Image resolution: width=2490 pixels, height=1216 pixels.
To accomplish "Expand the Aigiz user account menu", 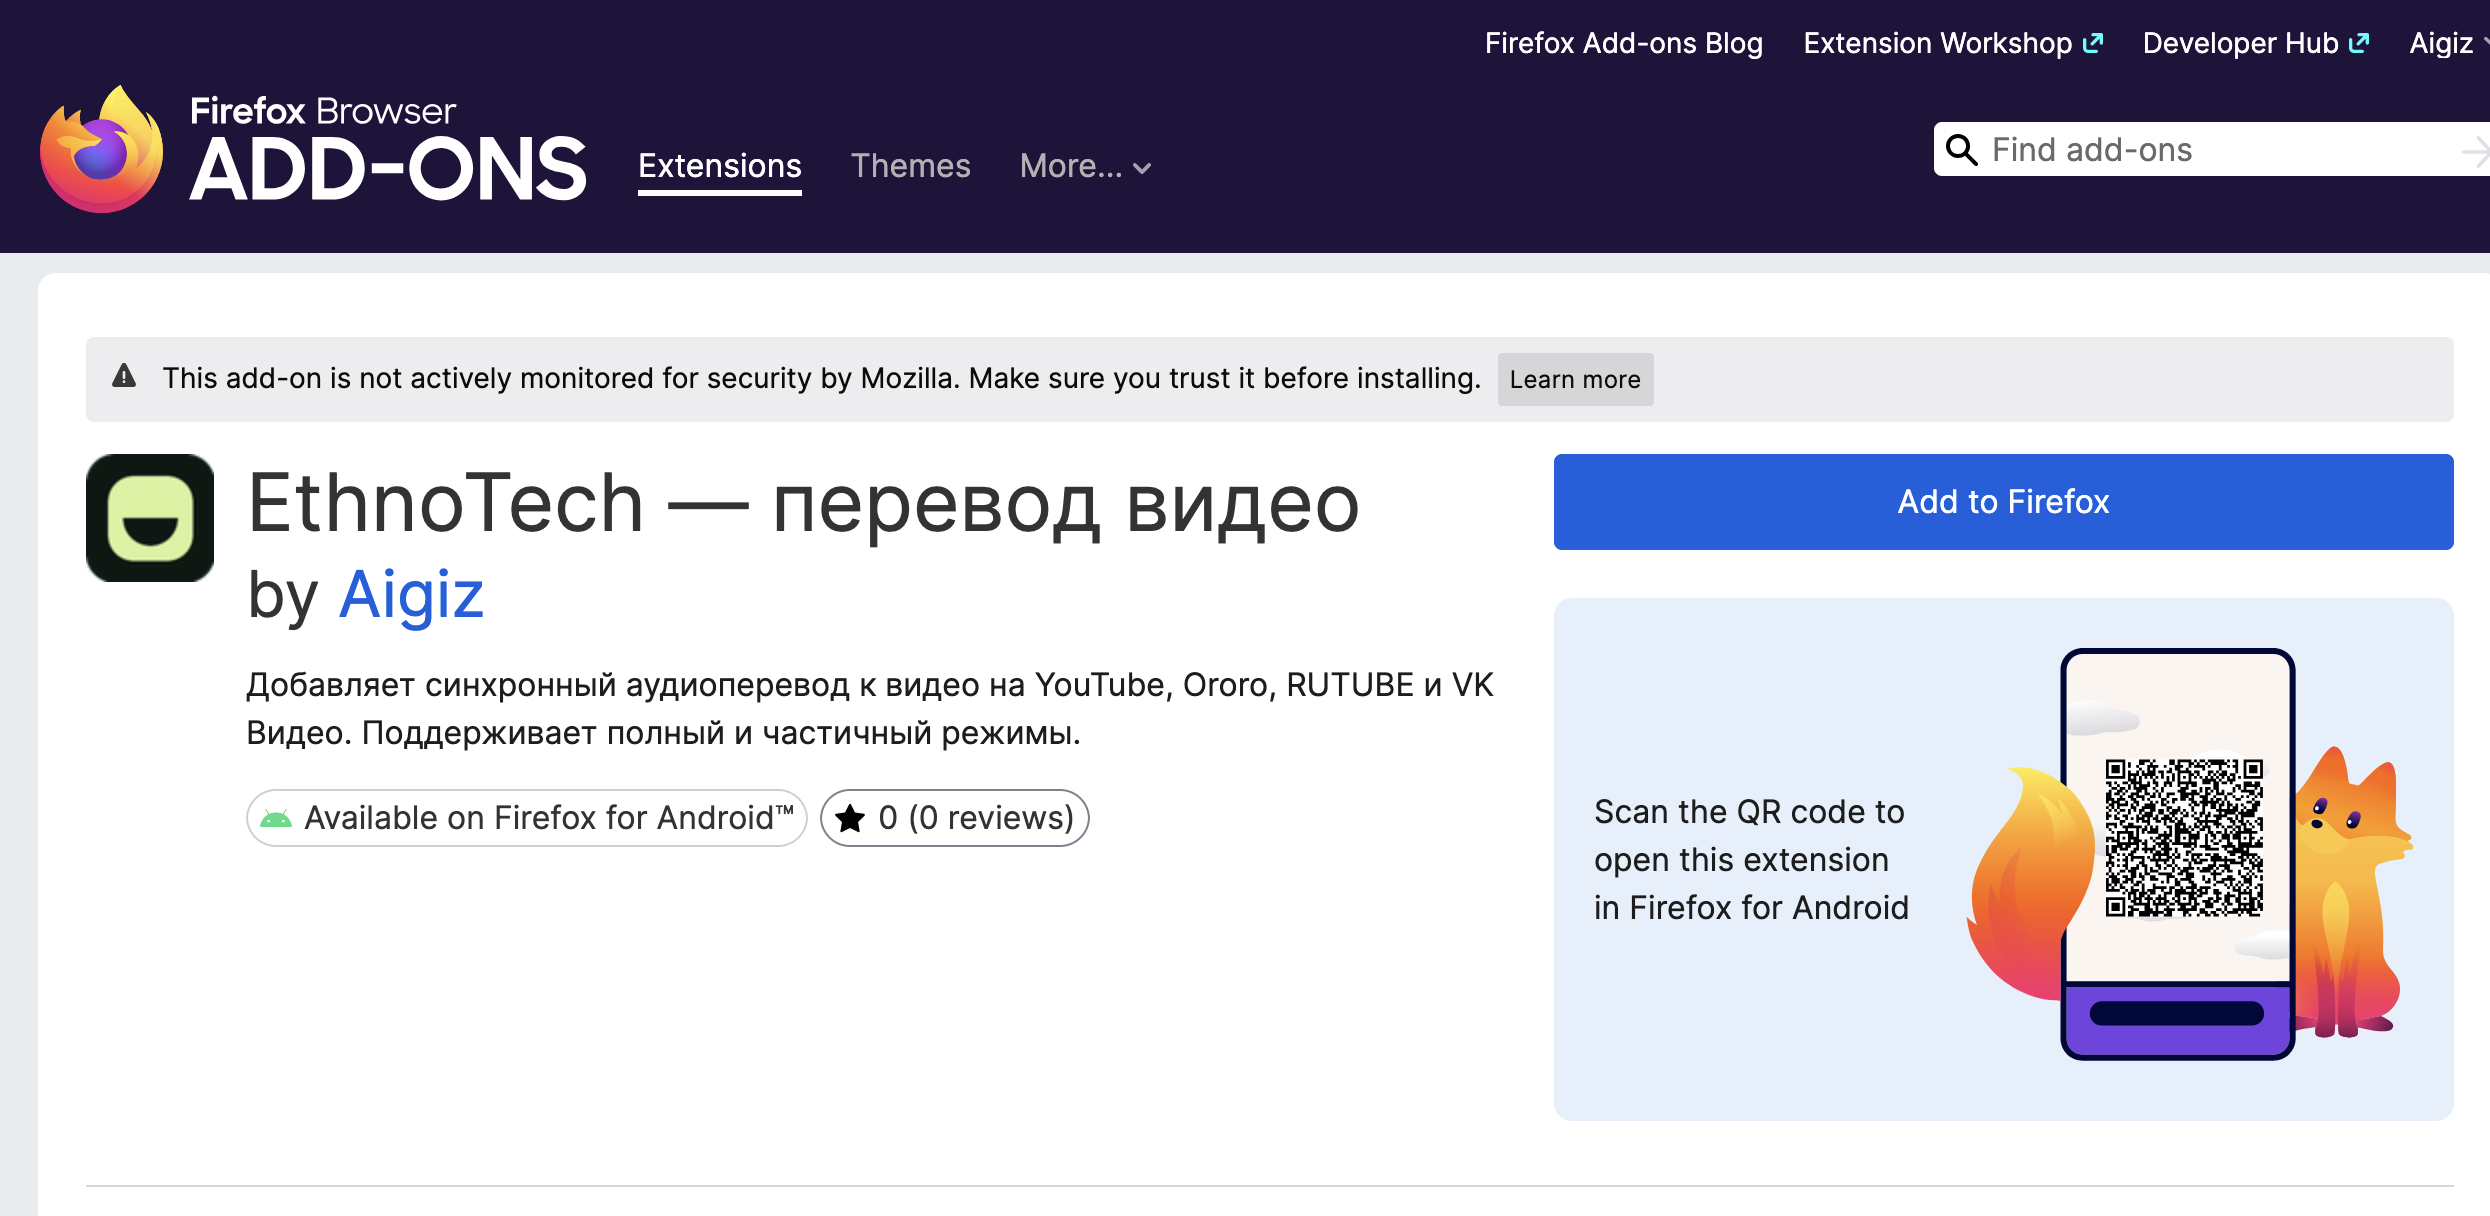I will pyautogui.click(x=2448, y=43).
